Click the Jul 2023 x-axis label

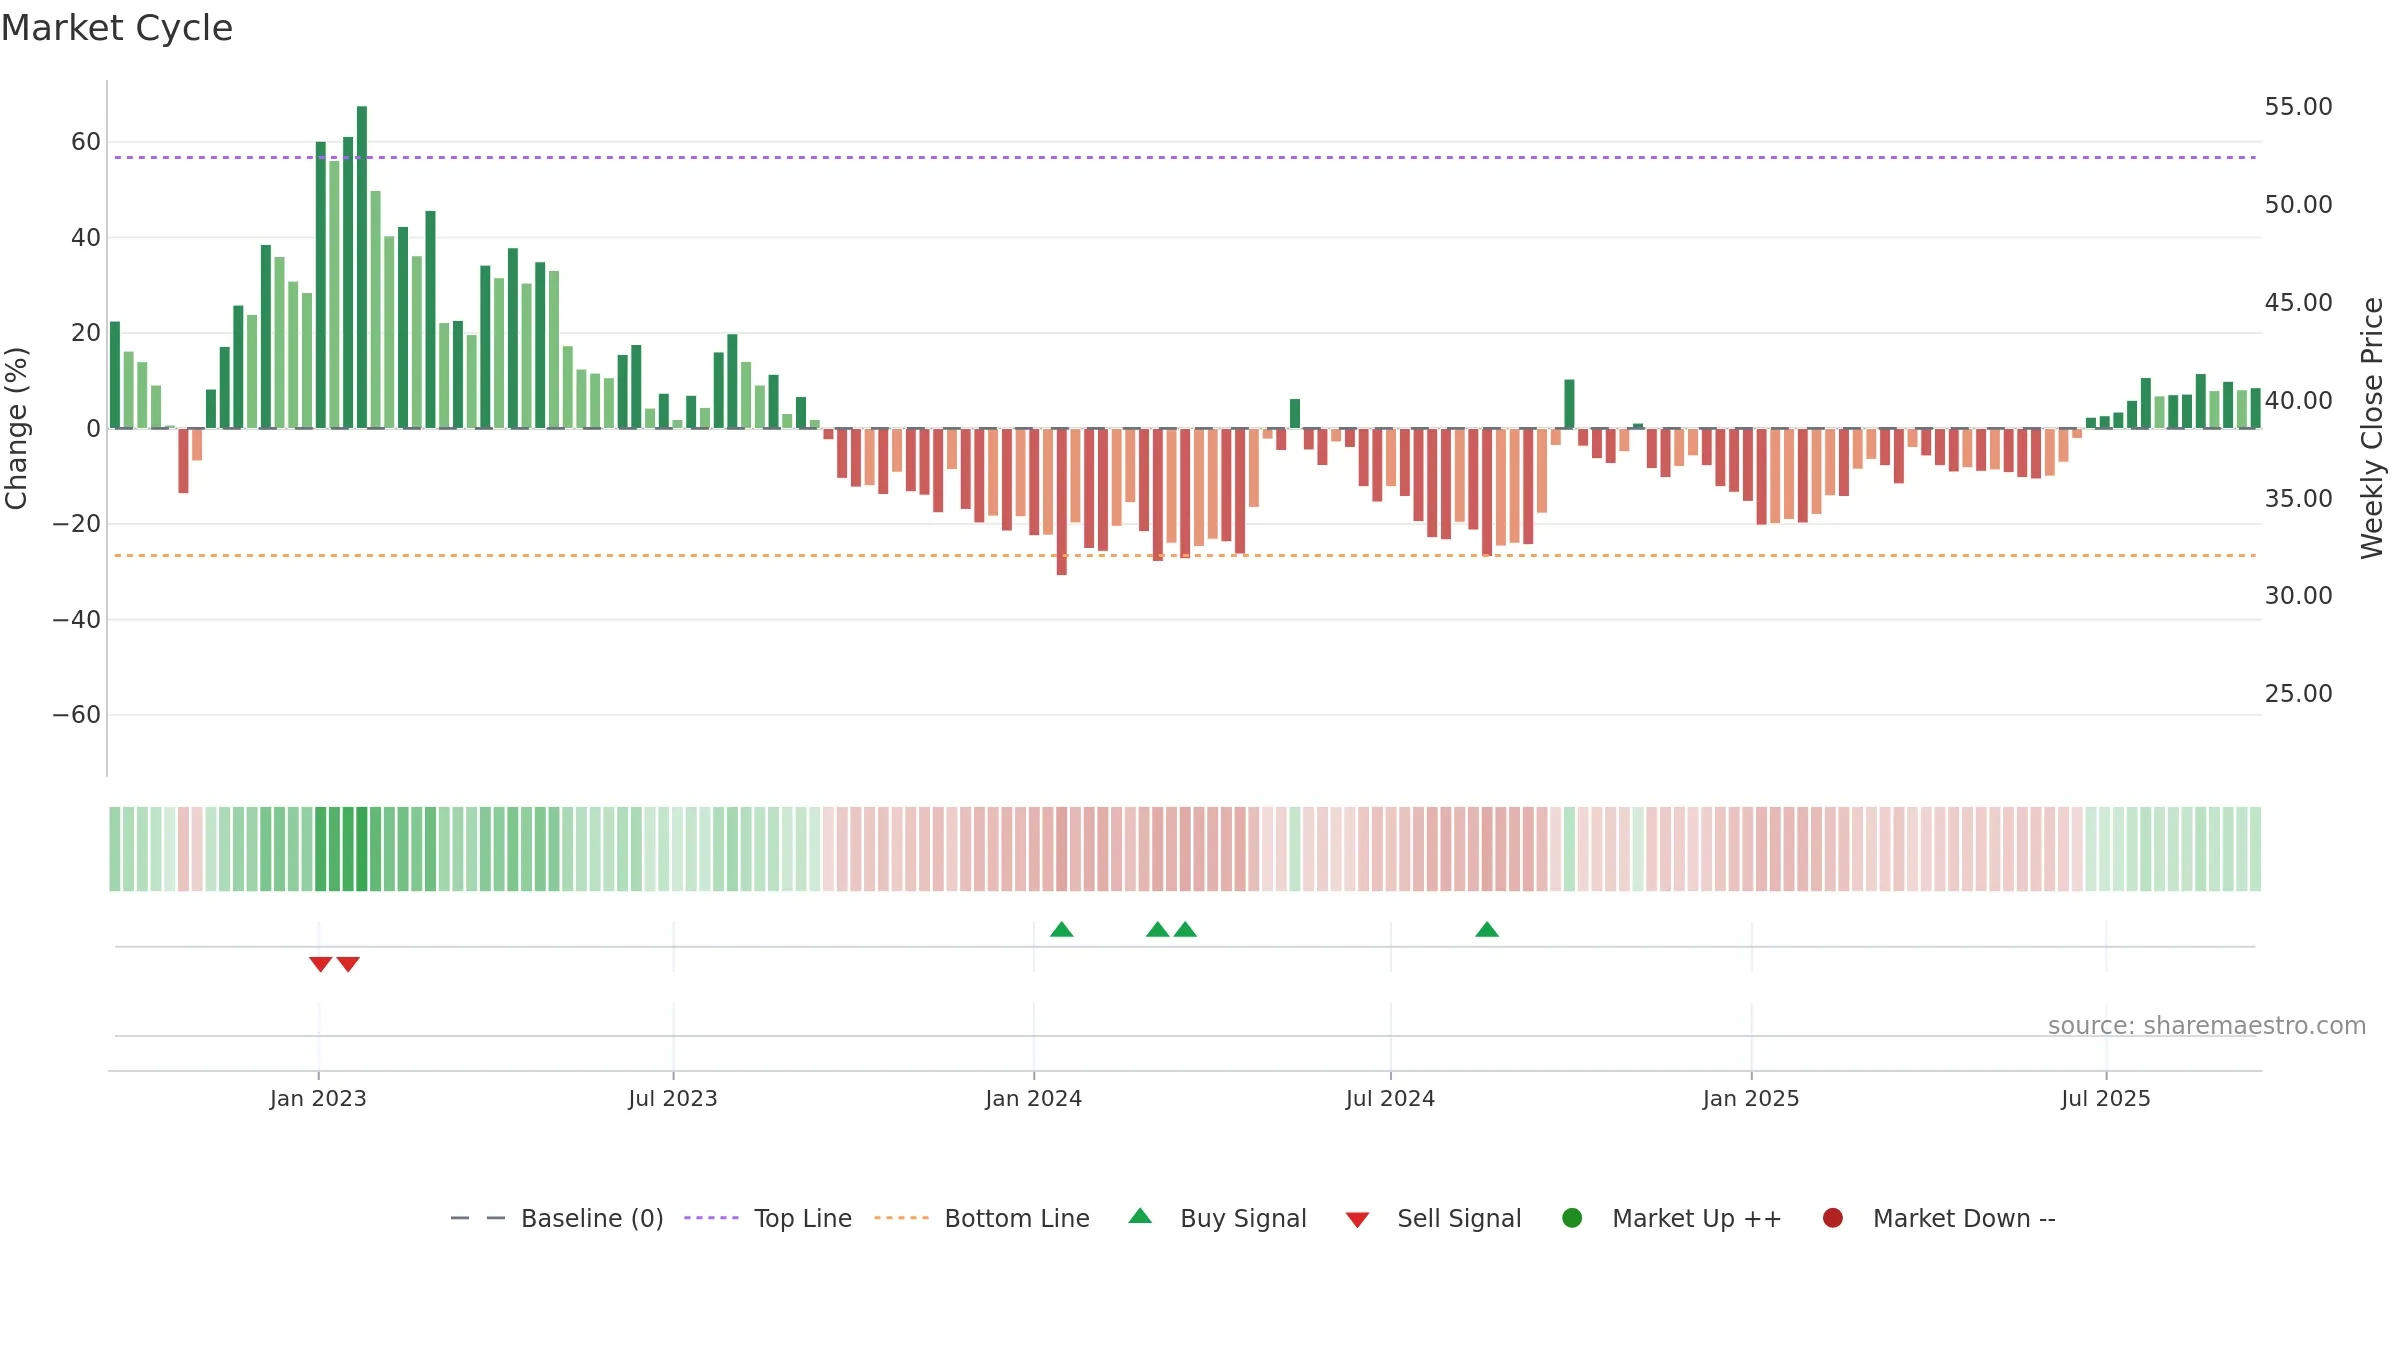coord(673,1098)
